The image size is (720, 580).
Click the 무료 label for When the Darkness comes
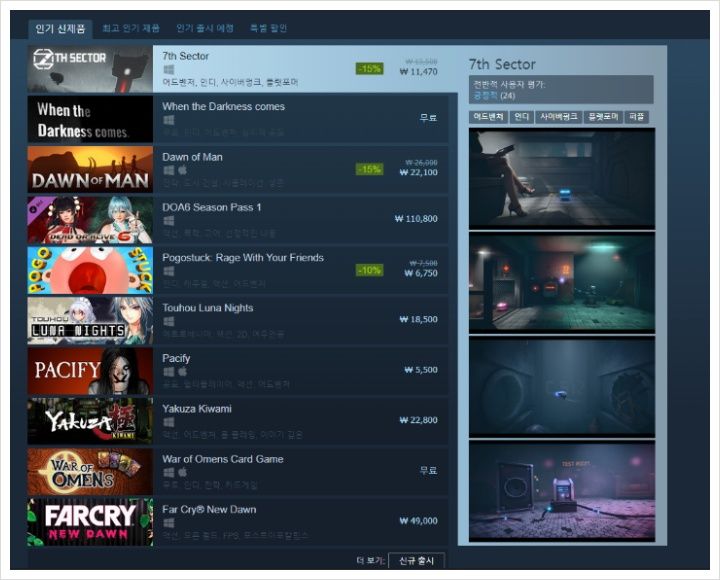(x=428, y=118)
